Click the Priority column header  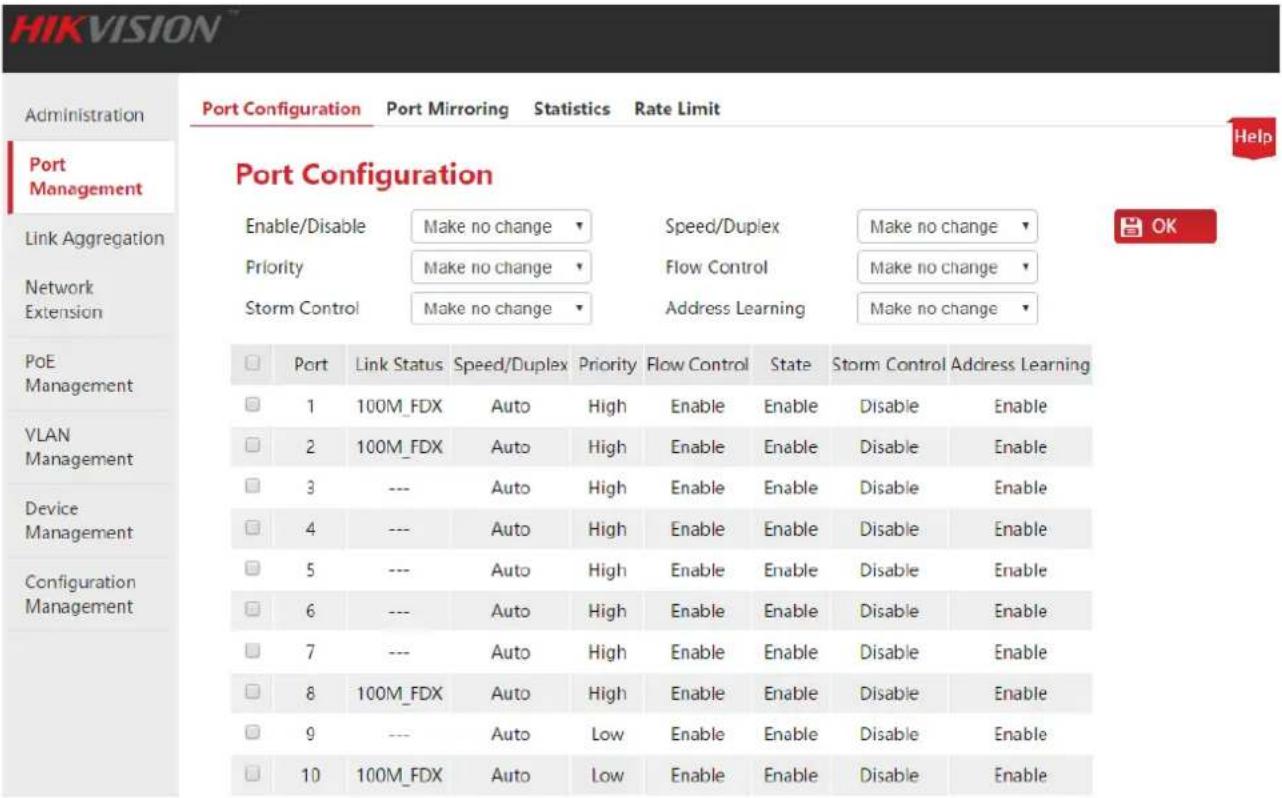(x=607, y=365)
